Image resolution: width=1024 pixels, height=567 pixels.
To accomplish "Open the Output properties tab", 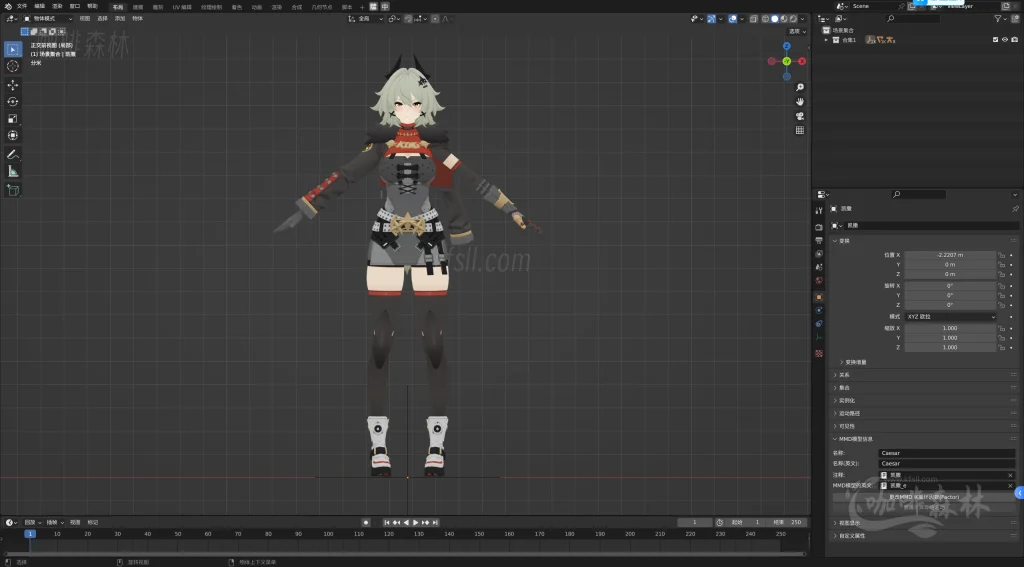I will click(819, 240).
